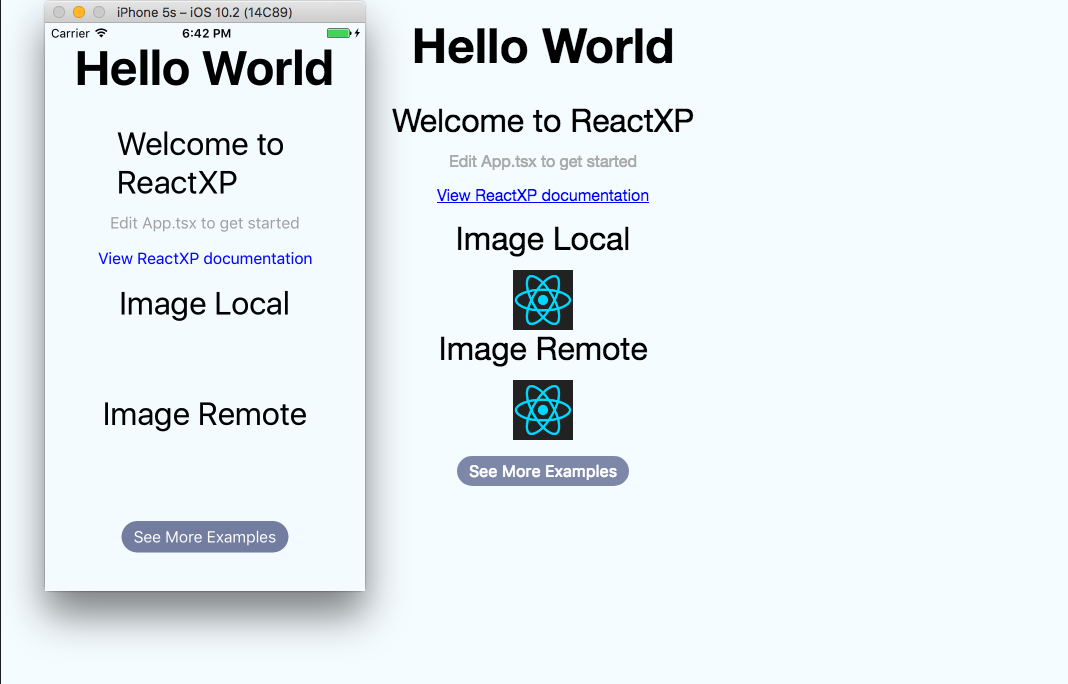Click Hello World heading in iPhone simulator

pyautogui.click(x=204, y=69)
